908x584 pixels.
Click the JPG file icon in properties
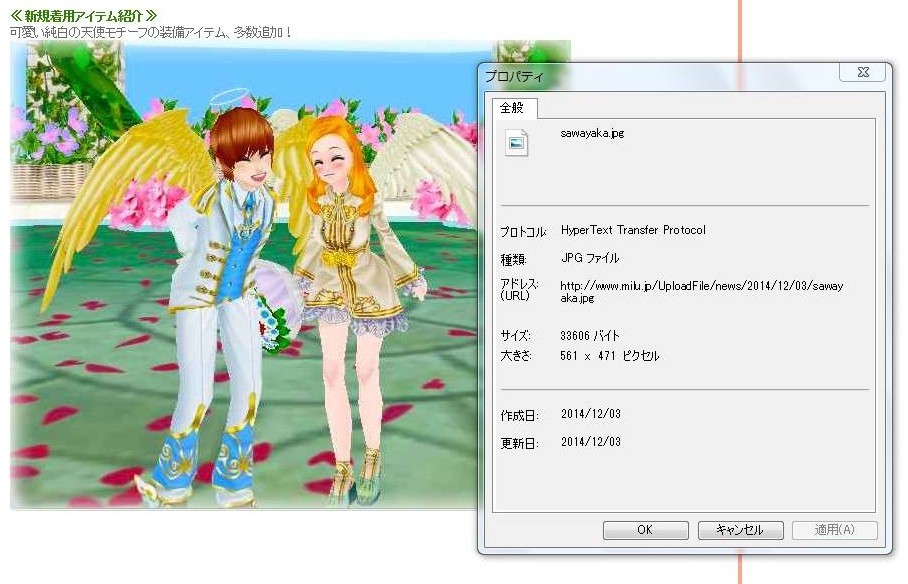517,142
